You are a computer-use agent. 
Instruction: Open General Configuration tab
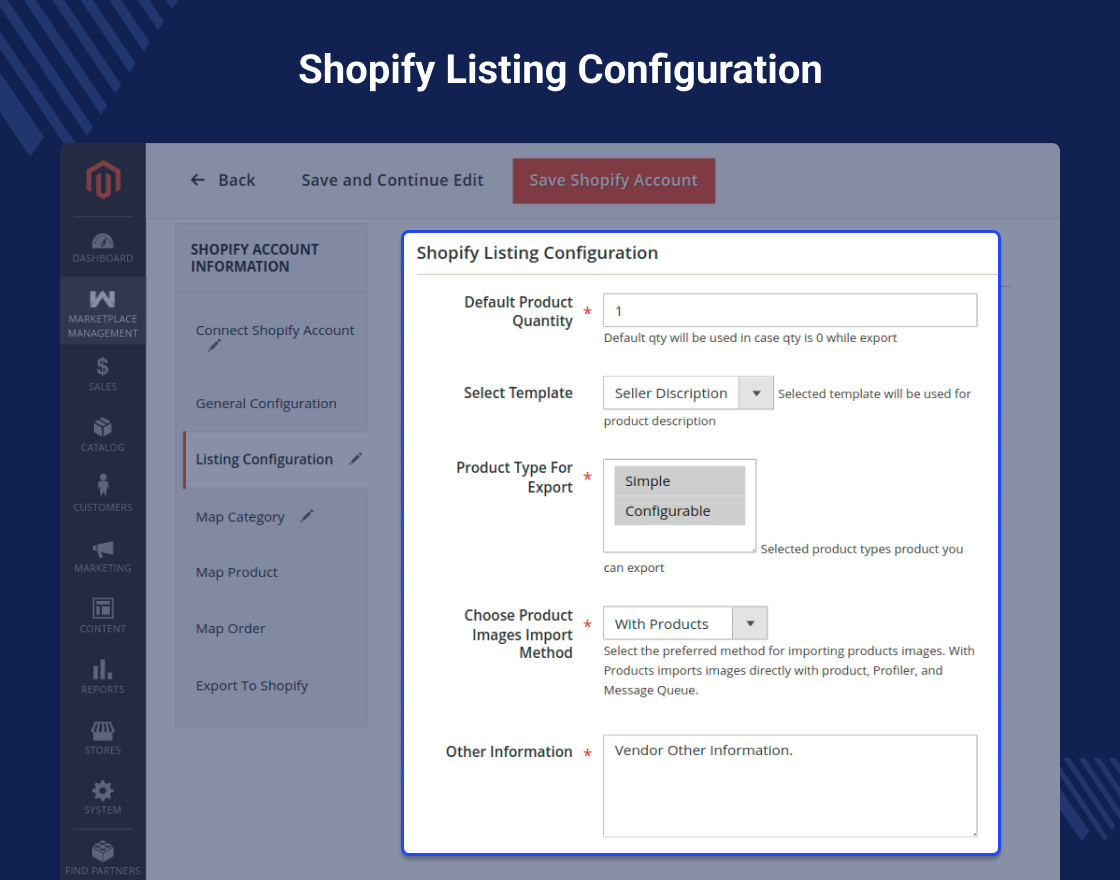point(266,404)
